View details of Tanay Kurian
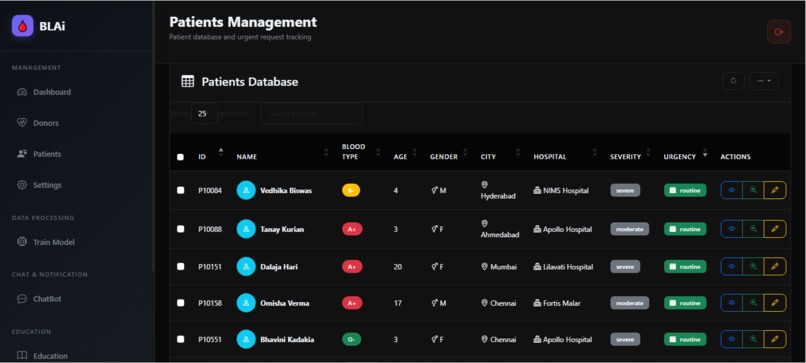The height and width of the screenshot is (363, 806). (731, 229)
